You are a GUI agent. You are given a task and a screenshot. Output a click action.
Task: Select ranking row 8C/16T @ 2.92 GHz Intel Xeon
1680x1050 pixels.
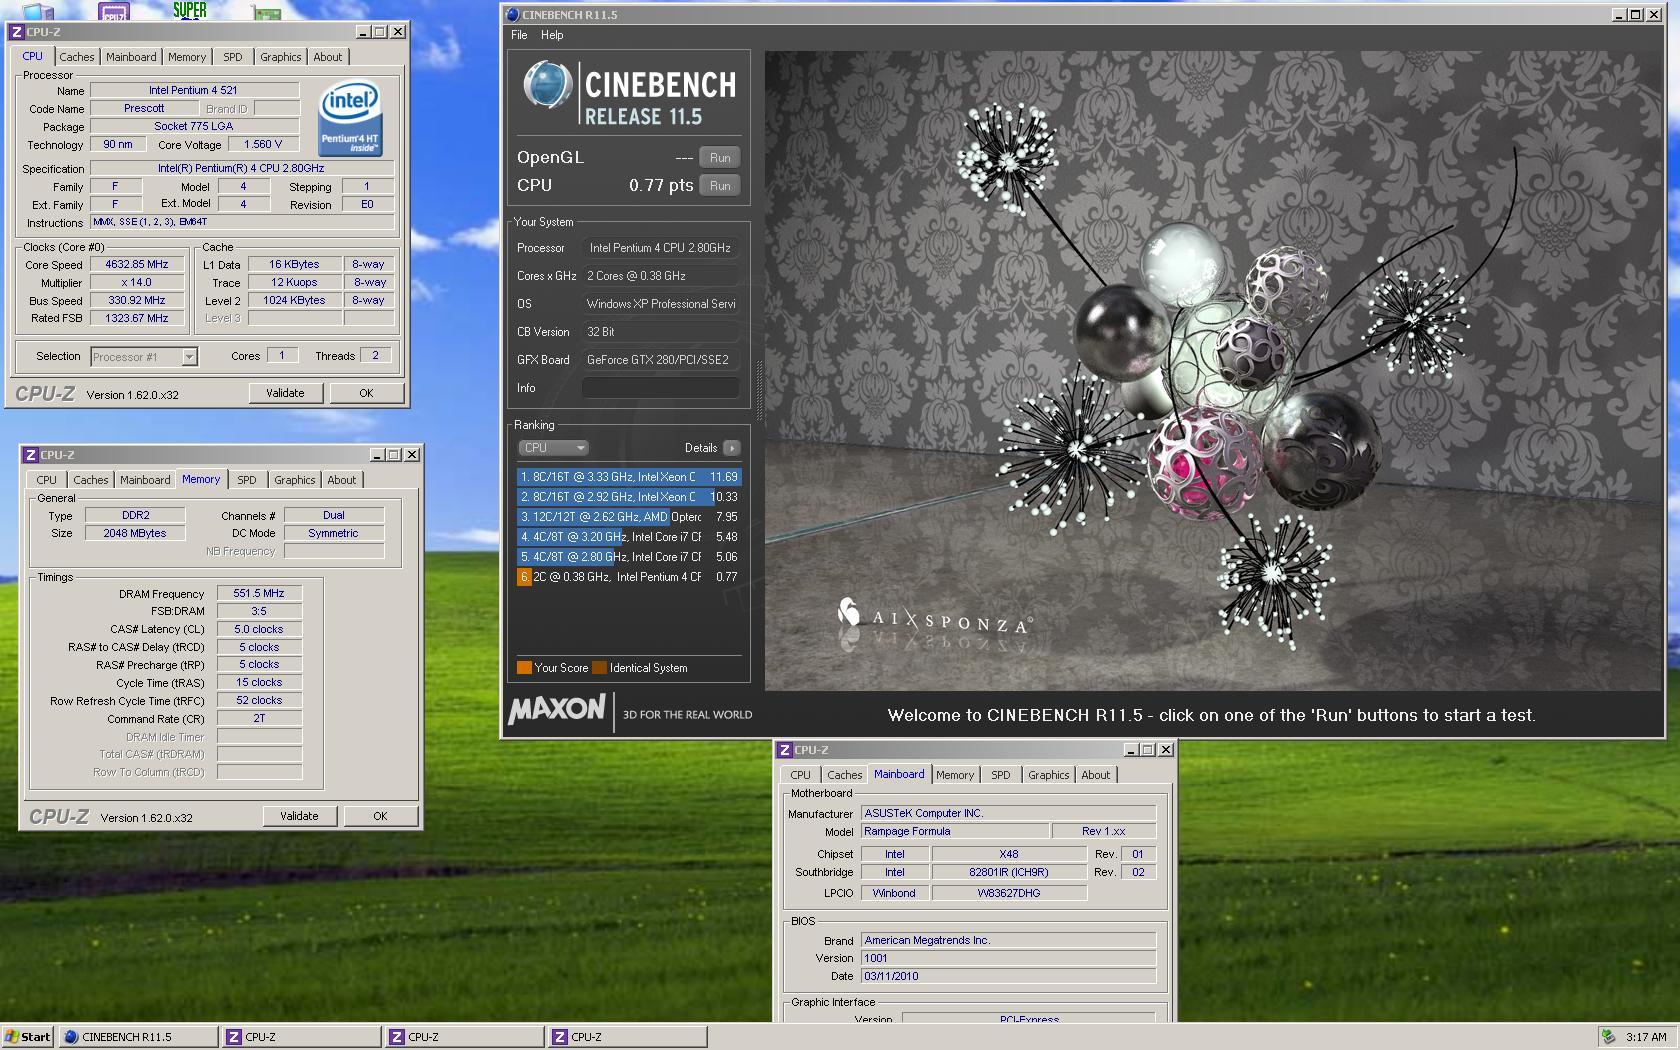629,497
